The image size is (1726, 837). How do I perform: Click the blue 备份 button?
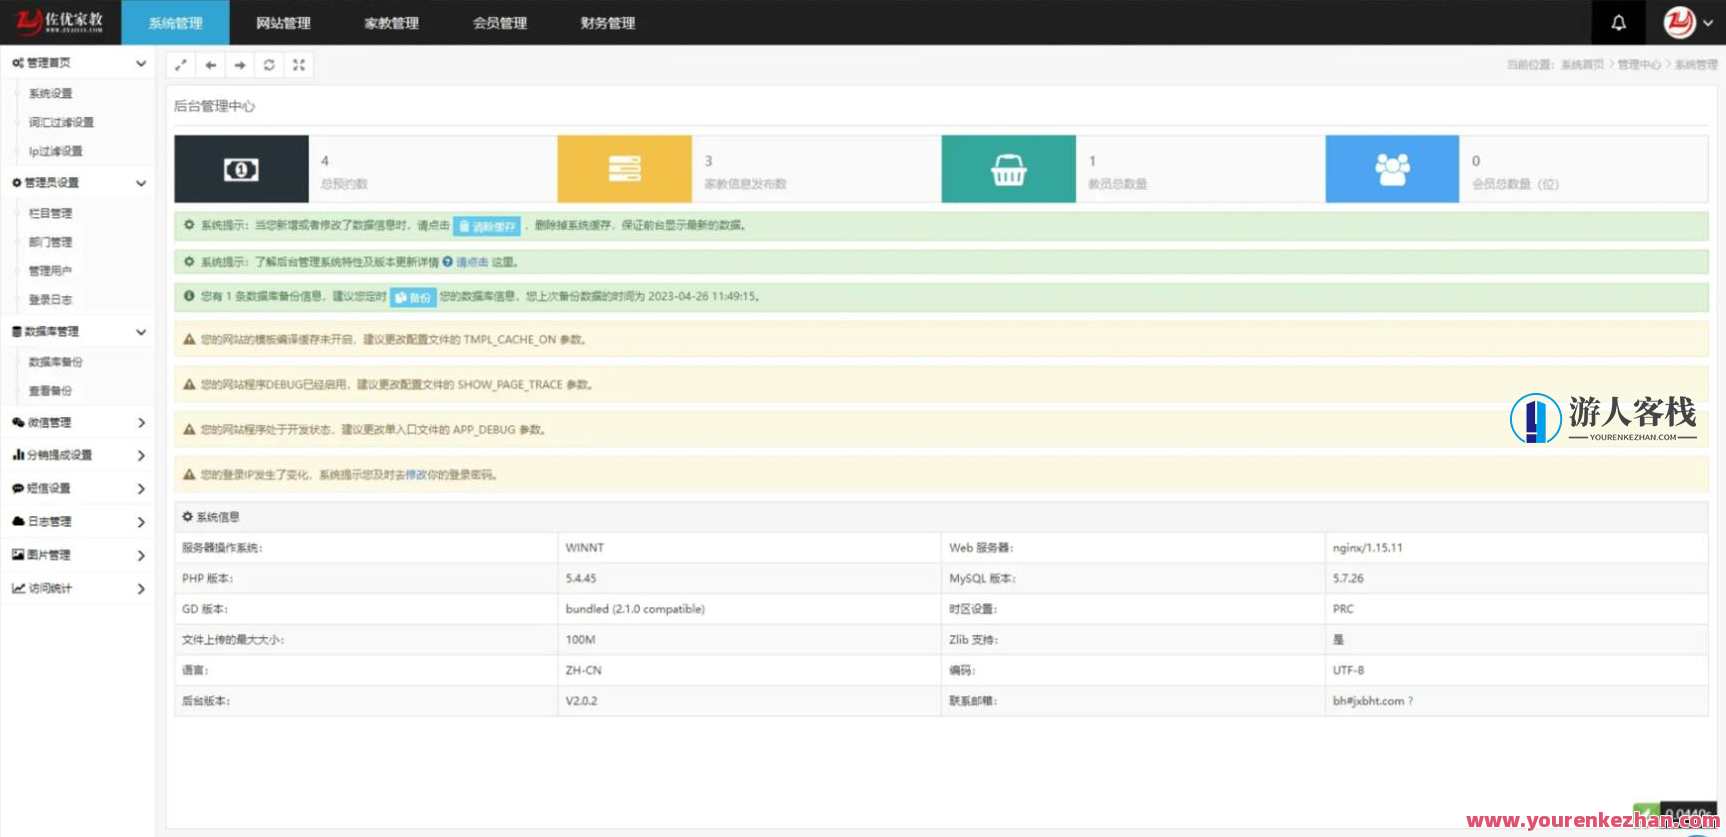tap(413, 297)
